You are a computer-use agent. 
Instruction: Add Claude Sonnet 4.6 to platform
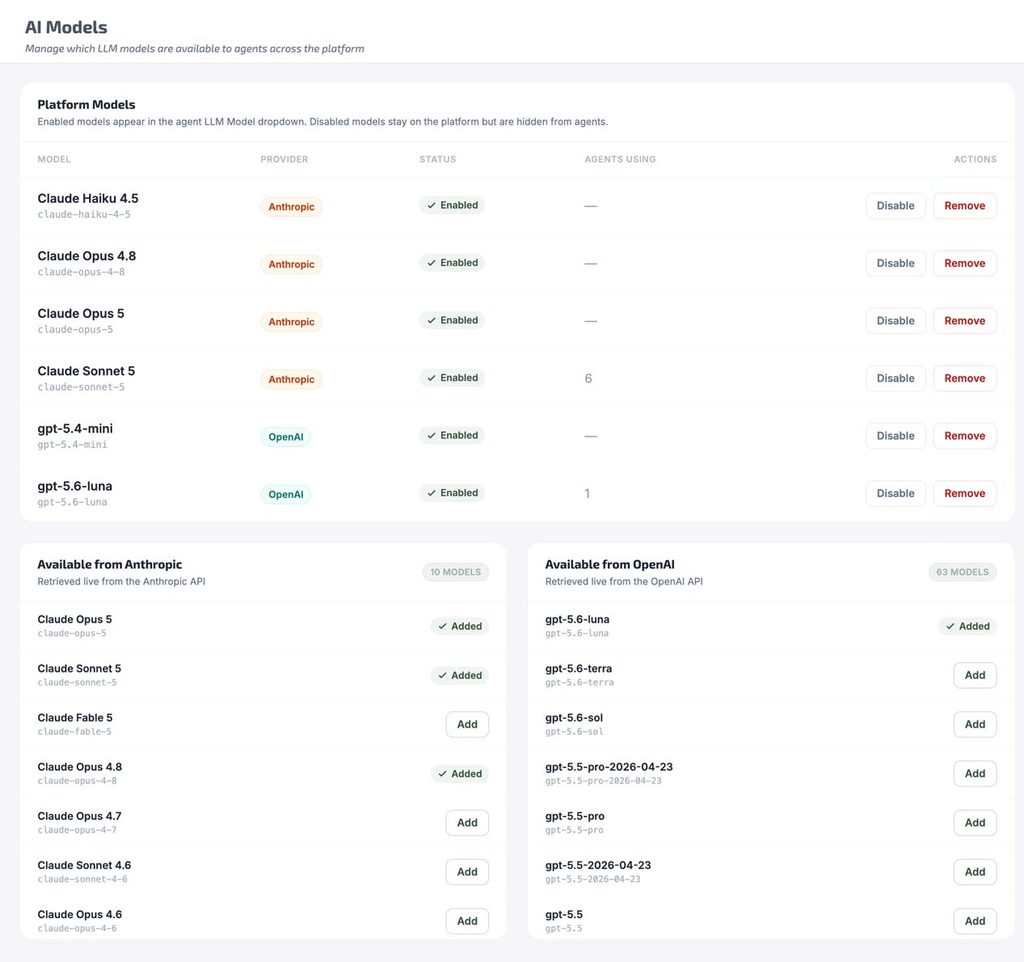467,872
